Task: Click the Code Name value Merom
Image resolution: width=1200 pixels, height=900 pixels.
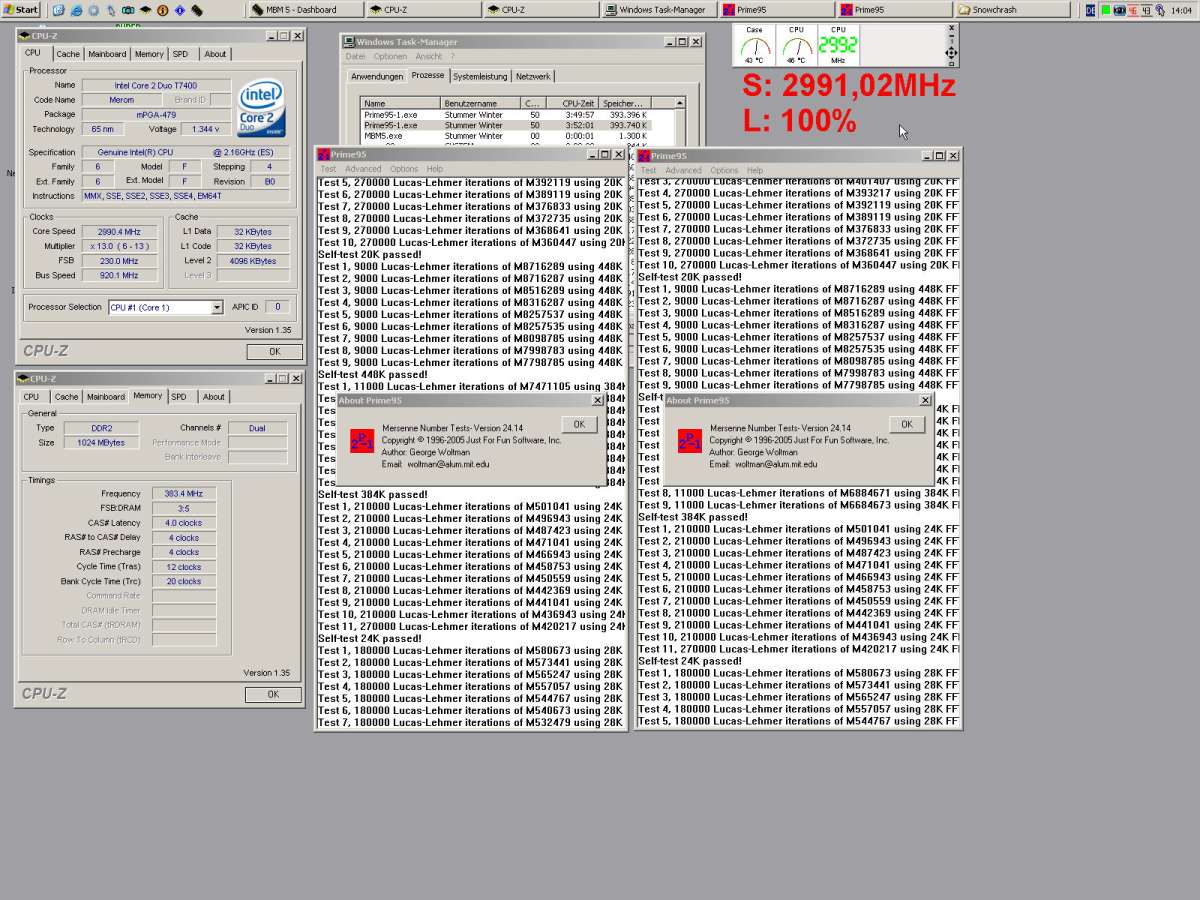Action: (x=121, y=100)
